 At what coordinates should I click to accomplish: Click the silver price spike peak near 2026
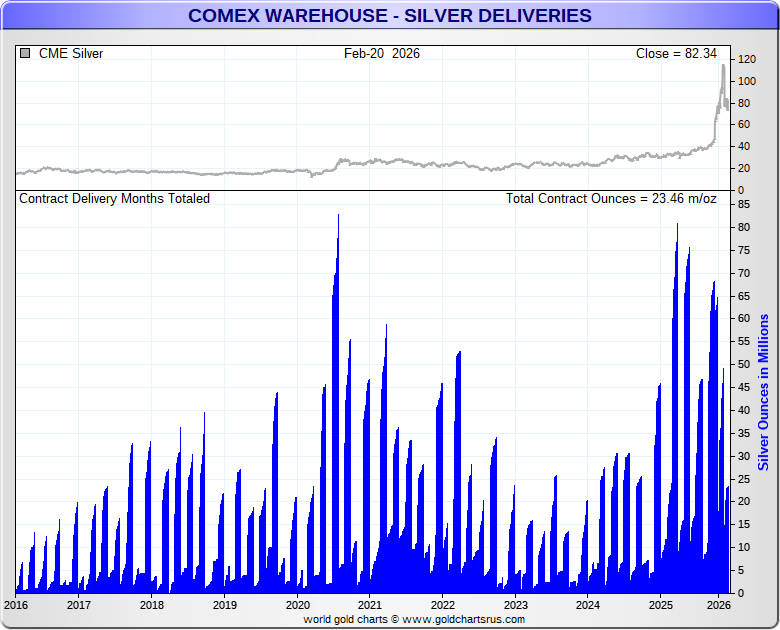point(723,67)
